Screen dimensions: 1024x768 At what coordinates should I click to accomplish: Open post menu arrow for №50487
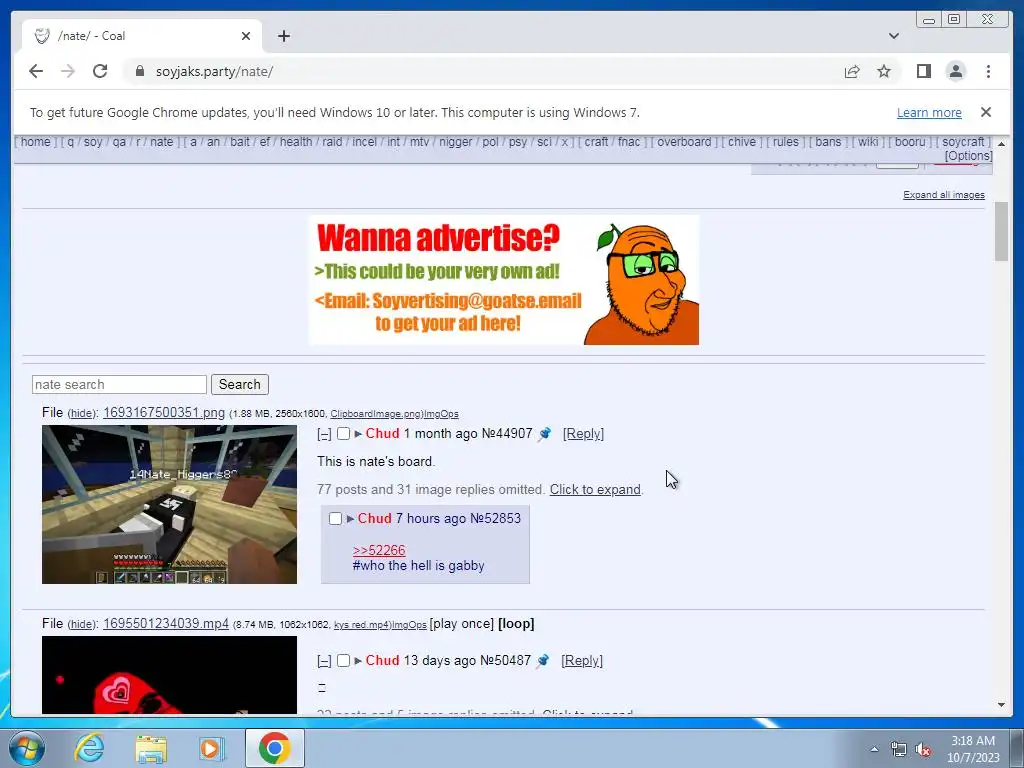[x=358, y=660]
